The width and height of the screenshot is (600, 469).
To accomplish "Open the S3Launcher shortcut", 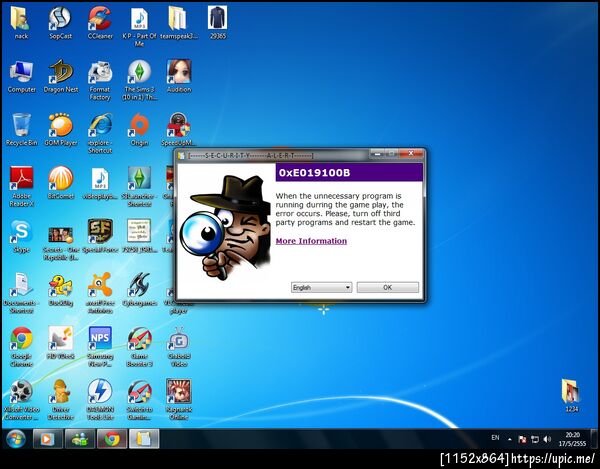I will coord(139,187).
